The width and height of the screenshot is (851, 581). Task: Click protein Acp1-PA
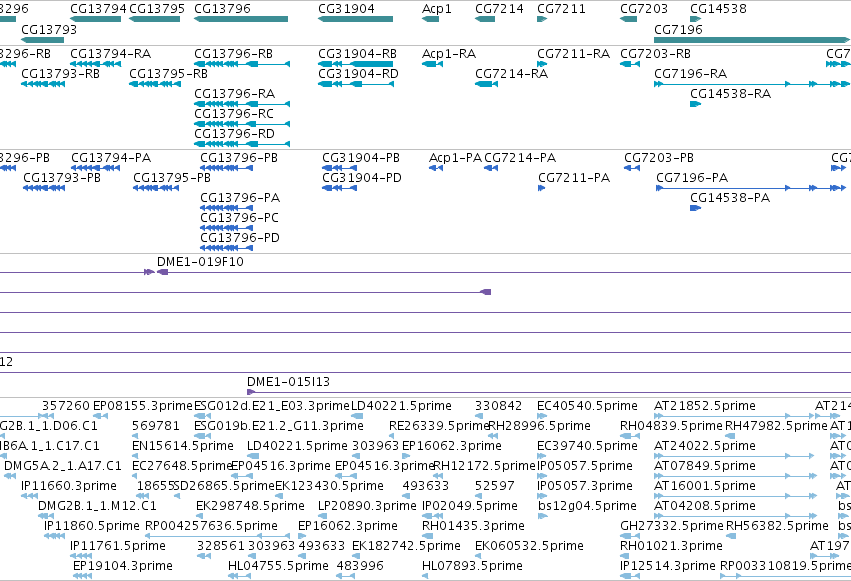455,158
